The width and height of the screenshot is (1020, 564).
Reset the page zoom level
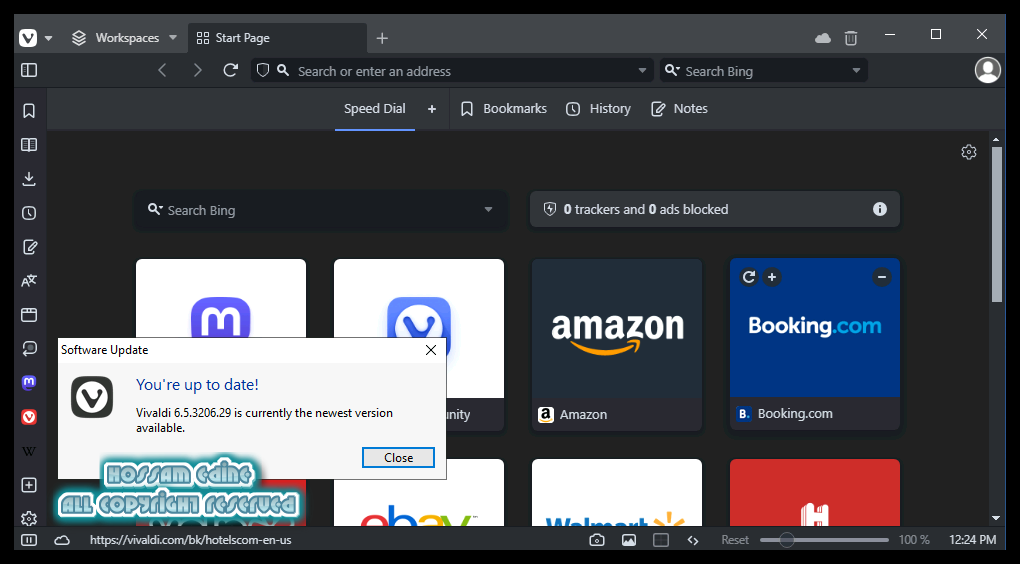coord(735,540)
